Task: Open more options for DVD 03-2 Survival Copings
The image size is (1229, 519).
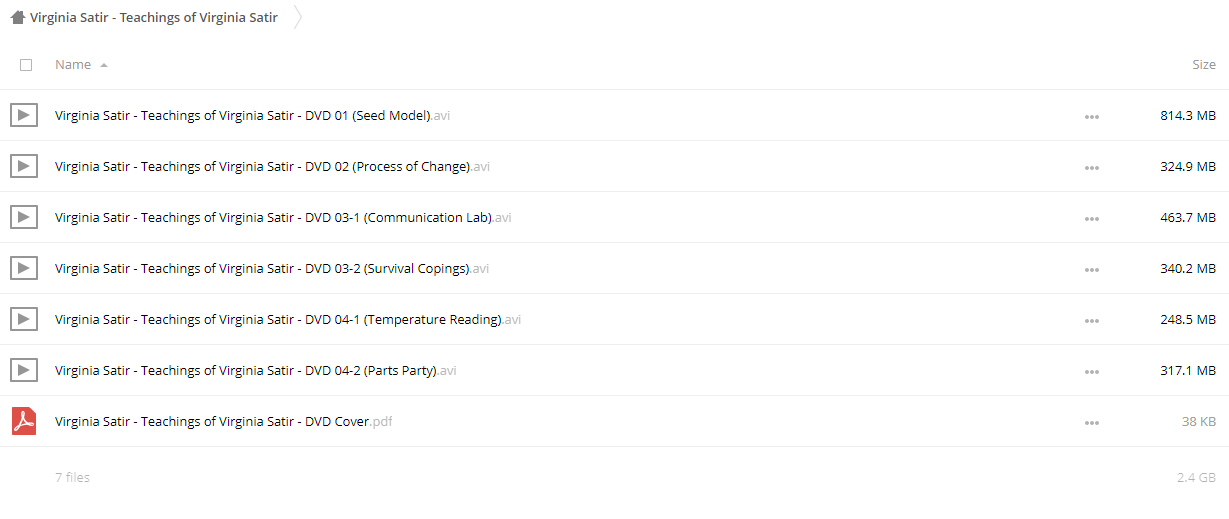Action: point(1091,269)
